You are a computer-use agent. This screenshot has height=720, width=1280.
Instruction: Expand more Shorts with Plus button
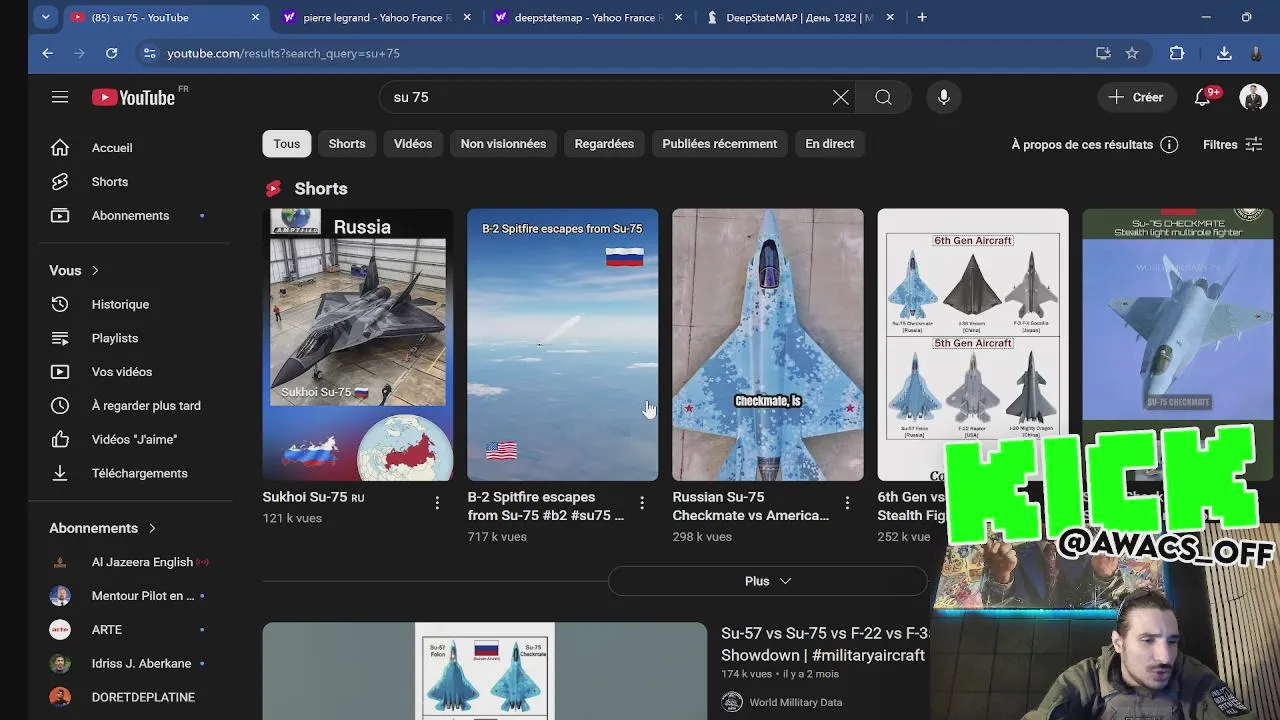click(767, 581)
